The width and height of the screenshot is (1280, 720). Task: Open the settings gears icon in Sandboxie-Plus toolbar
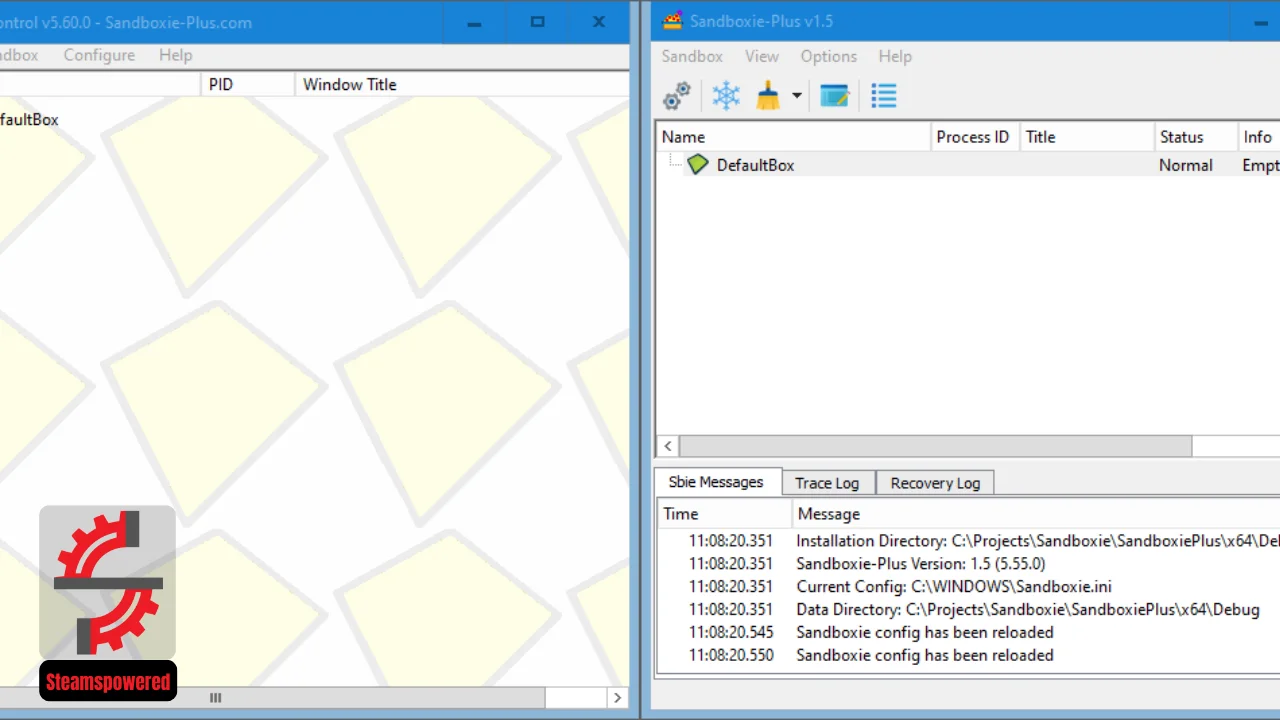pyautogui.click(x=677, y=96)
